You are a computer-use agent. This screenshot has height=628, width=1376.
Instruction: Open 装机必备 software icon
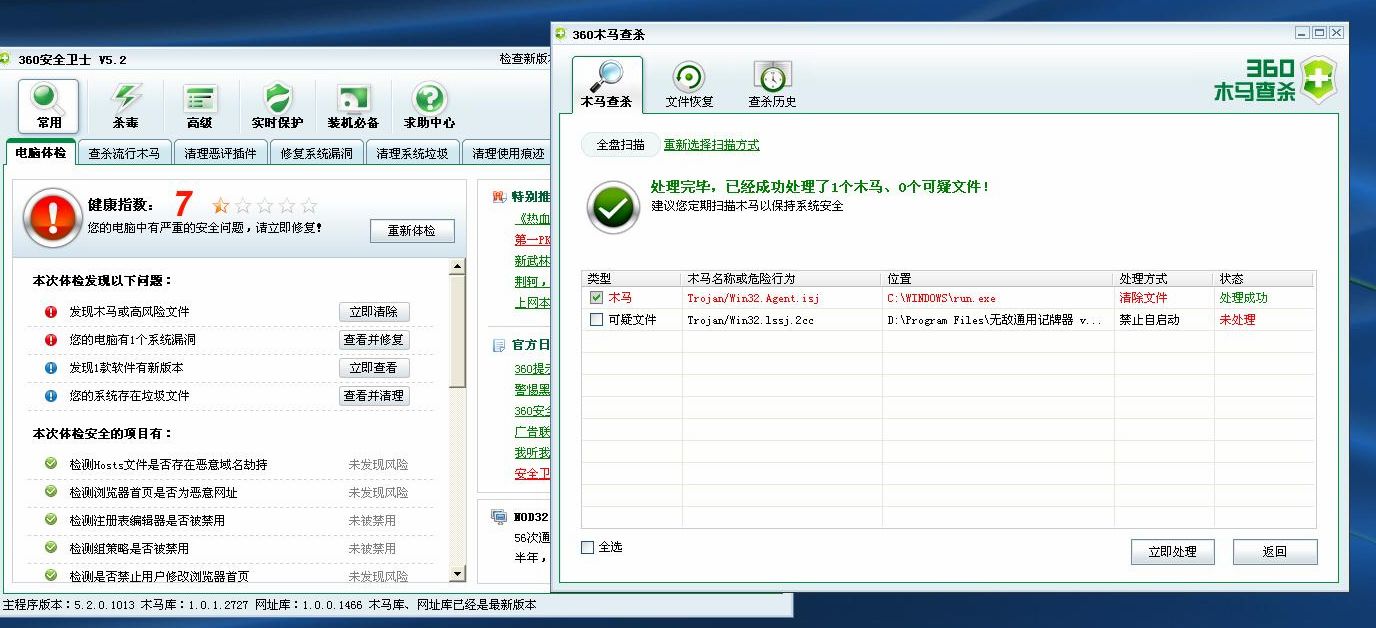point(353,106)
